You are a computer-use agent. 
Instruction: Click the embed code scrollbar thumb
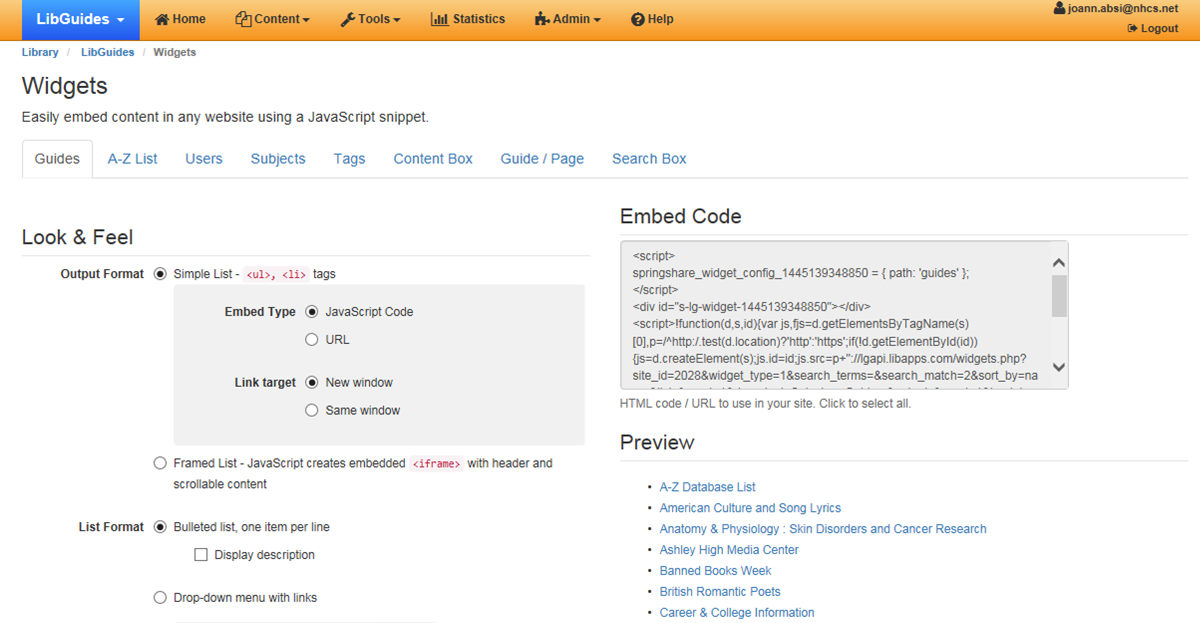coord(1059,296)
